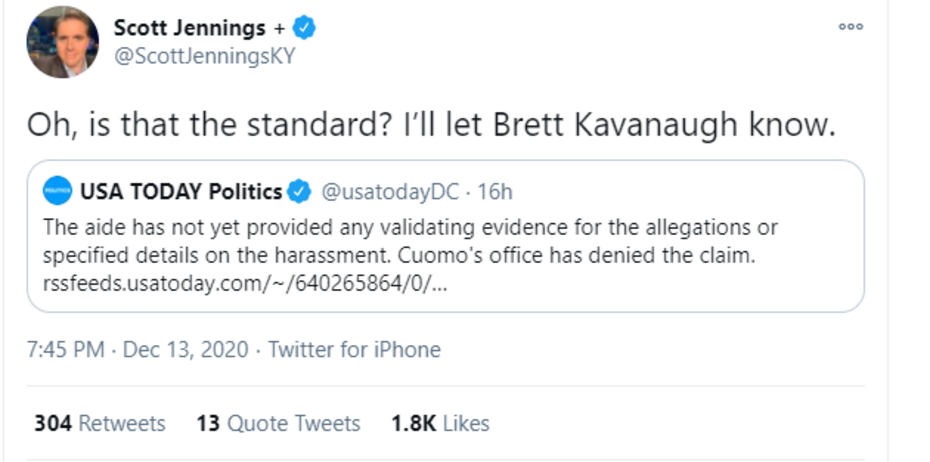
Task: Click the 7:45 PM · Dec 13, 2020 timestamp
Action: (x=138, y=350)
